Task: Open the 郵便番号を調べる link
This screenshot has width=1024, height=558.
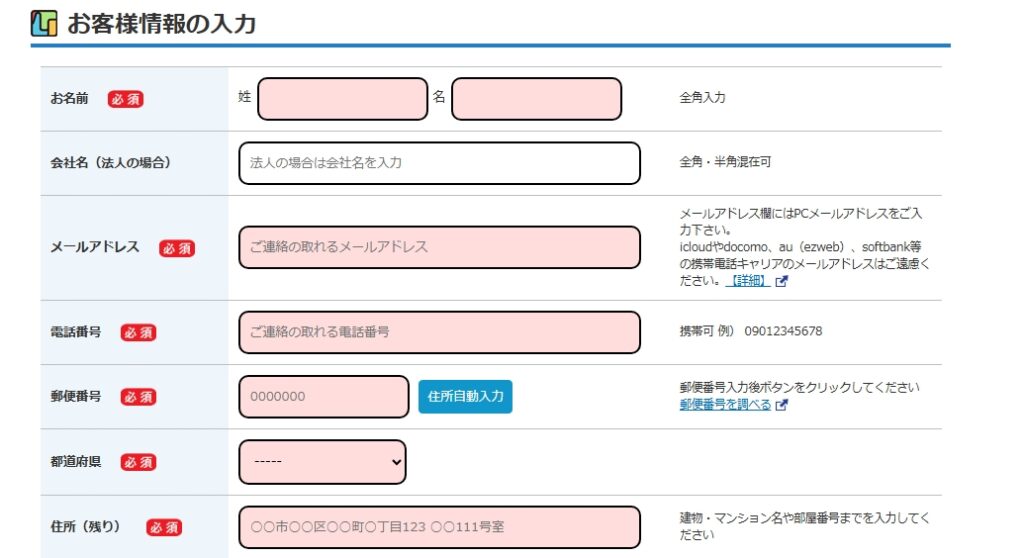Action: pyautogui.click(x=725, y=405)
